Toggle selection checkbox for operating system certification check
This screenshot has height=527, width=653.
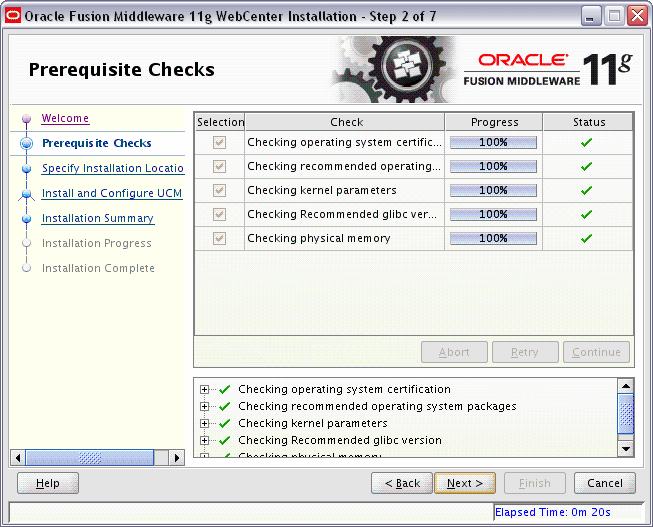tap(219, 142)
